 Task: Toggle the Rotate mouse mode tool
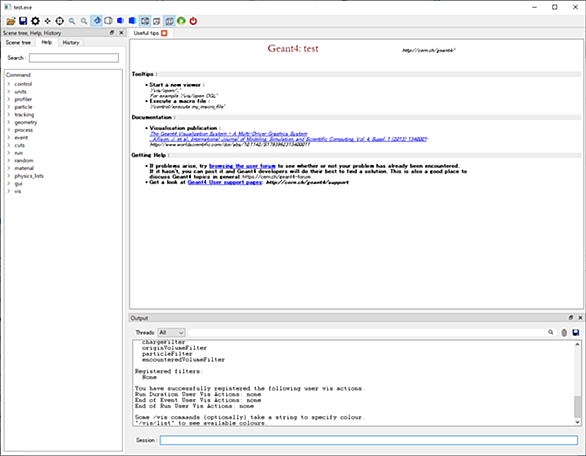click(x=96, y=21)
